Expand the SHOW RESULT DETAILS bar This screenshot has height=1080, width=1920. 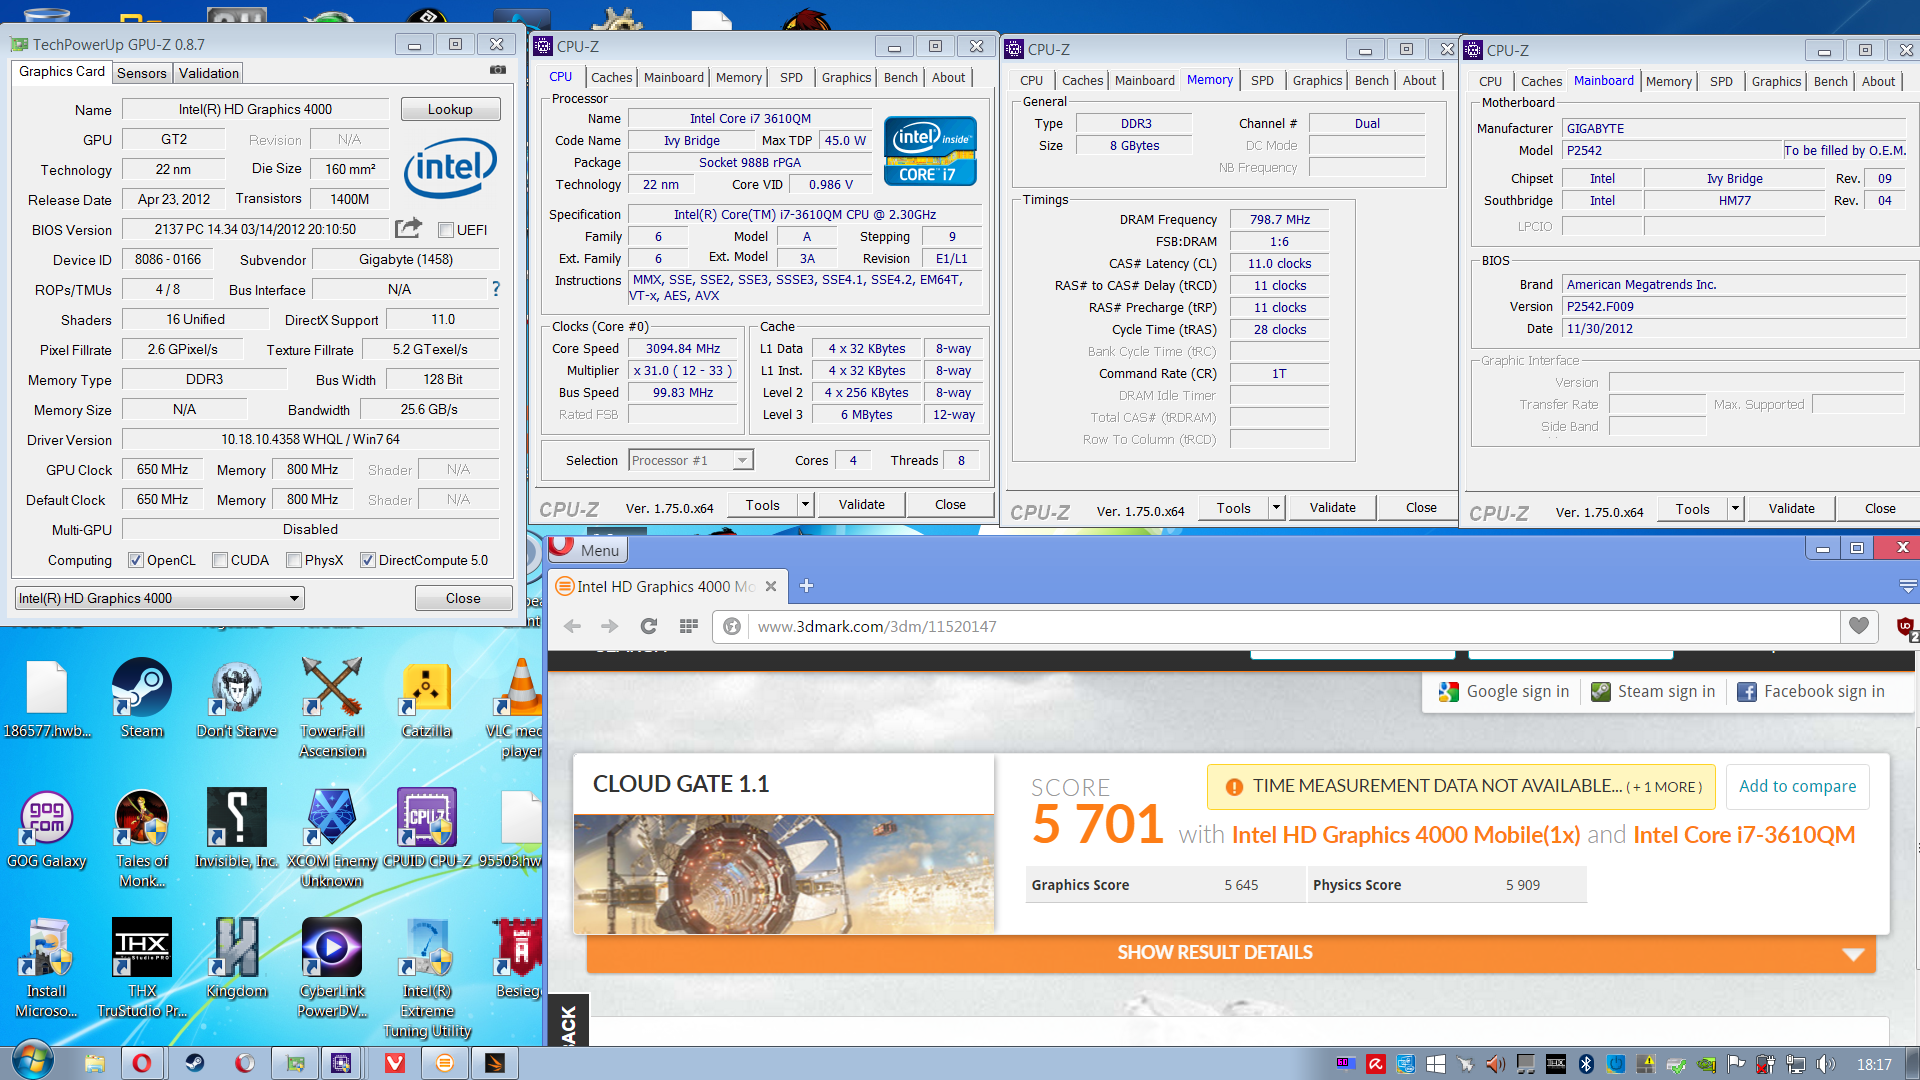[x=1231, y=953]
